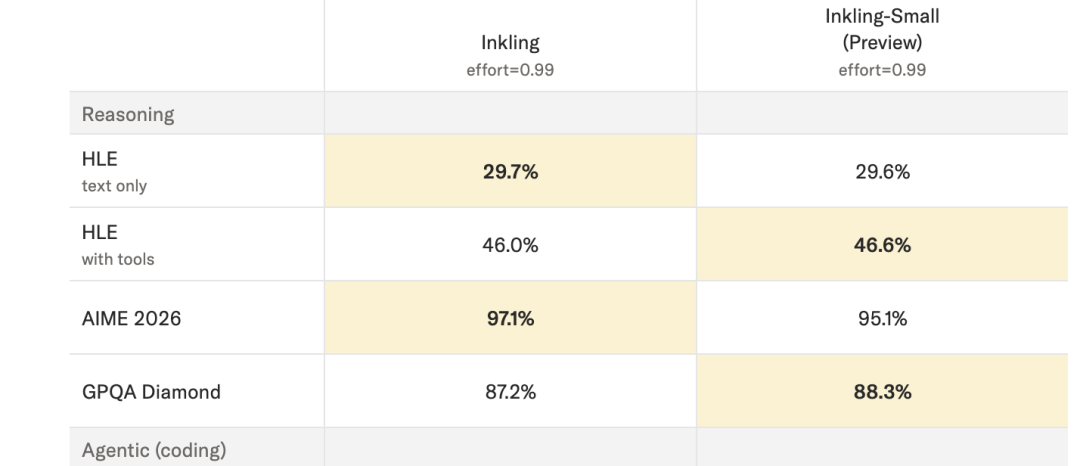Image resolution: width=1080 pixels, height=466 pixels.
Task: Click effort=0.99 text under Inkling
Action: pyautogui.click(x=510, y=70)
